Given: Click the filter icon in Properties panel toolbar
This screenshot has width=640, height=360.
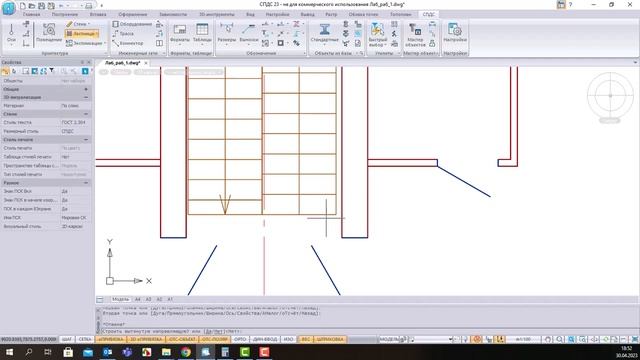Looking at the screenshot, I should pyautogui.click(x=52, y=71).
